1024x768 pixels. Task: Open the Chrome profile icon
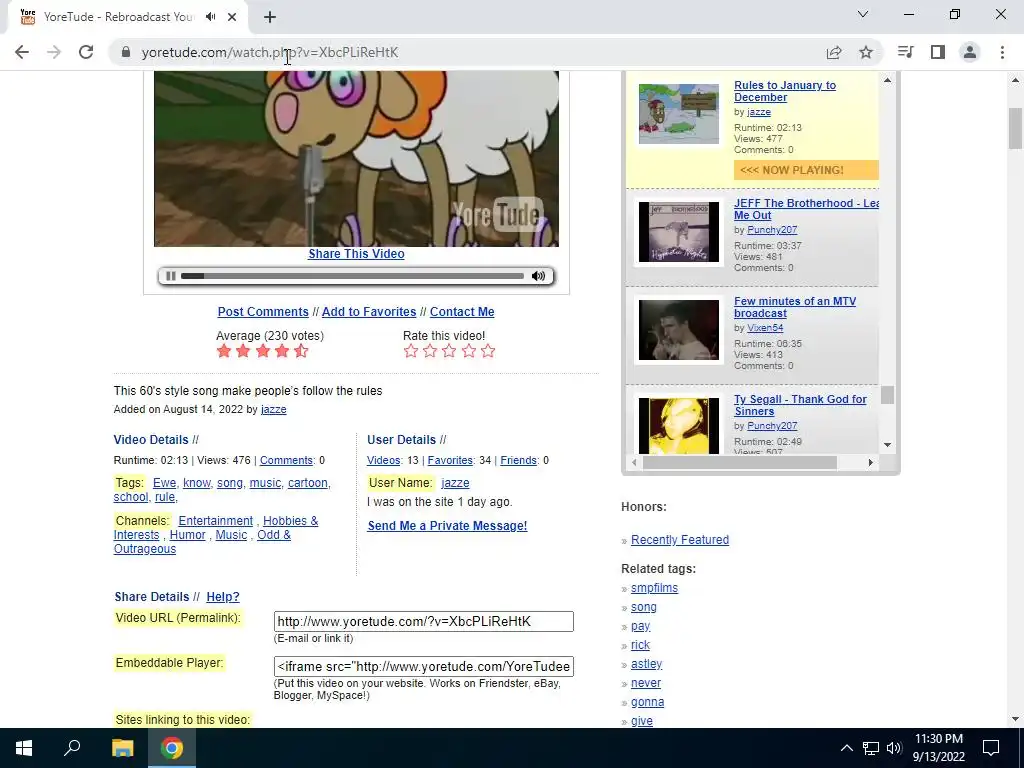(970, 52)
